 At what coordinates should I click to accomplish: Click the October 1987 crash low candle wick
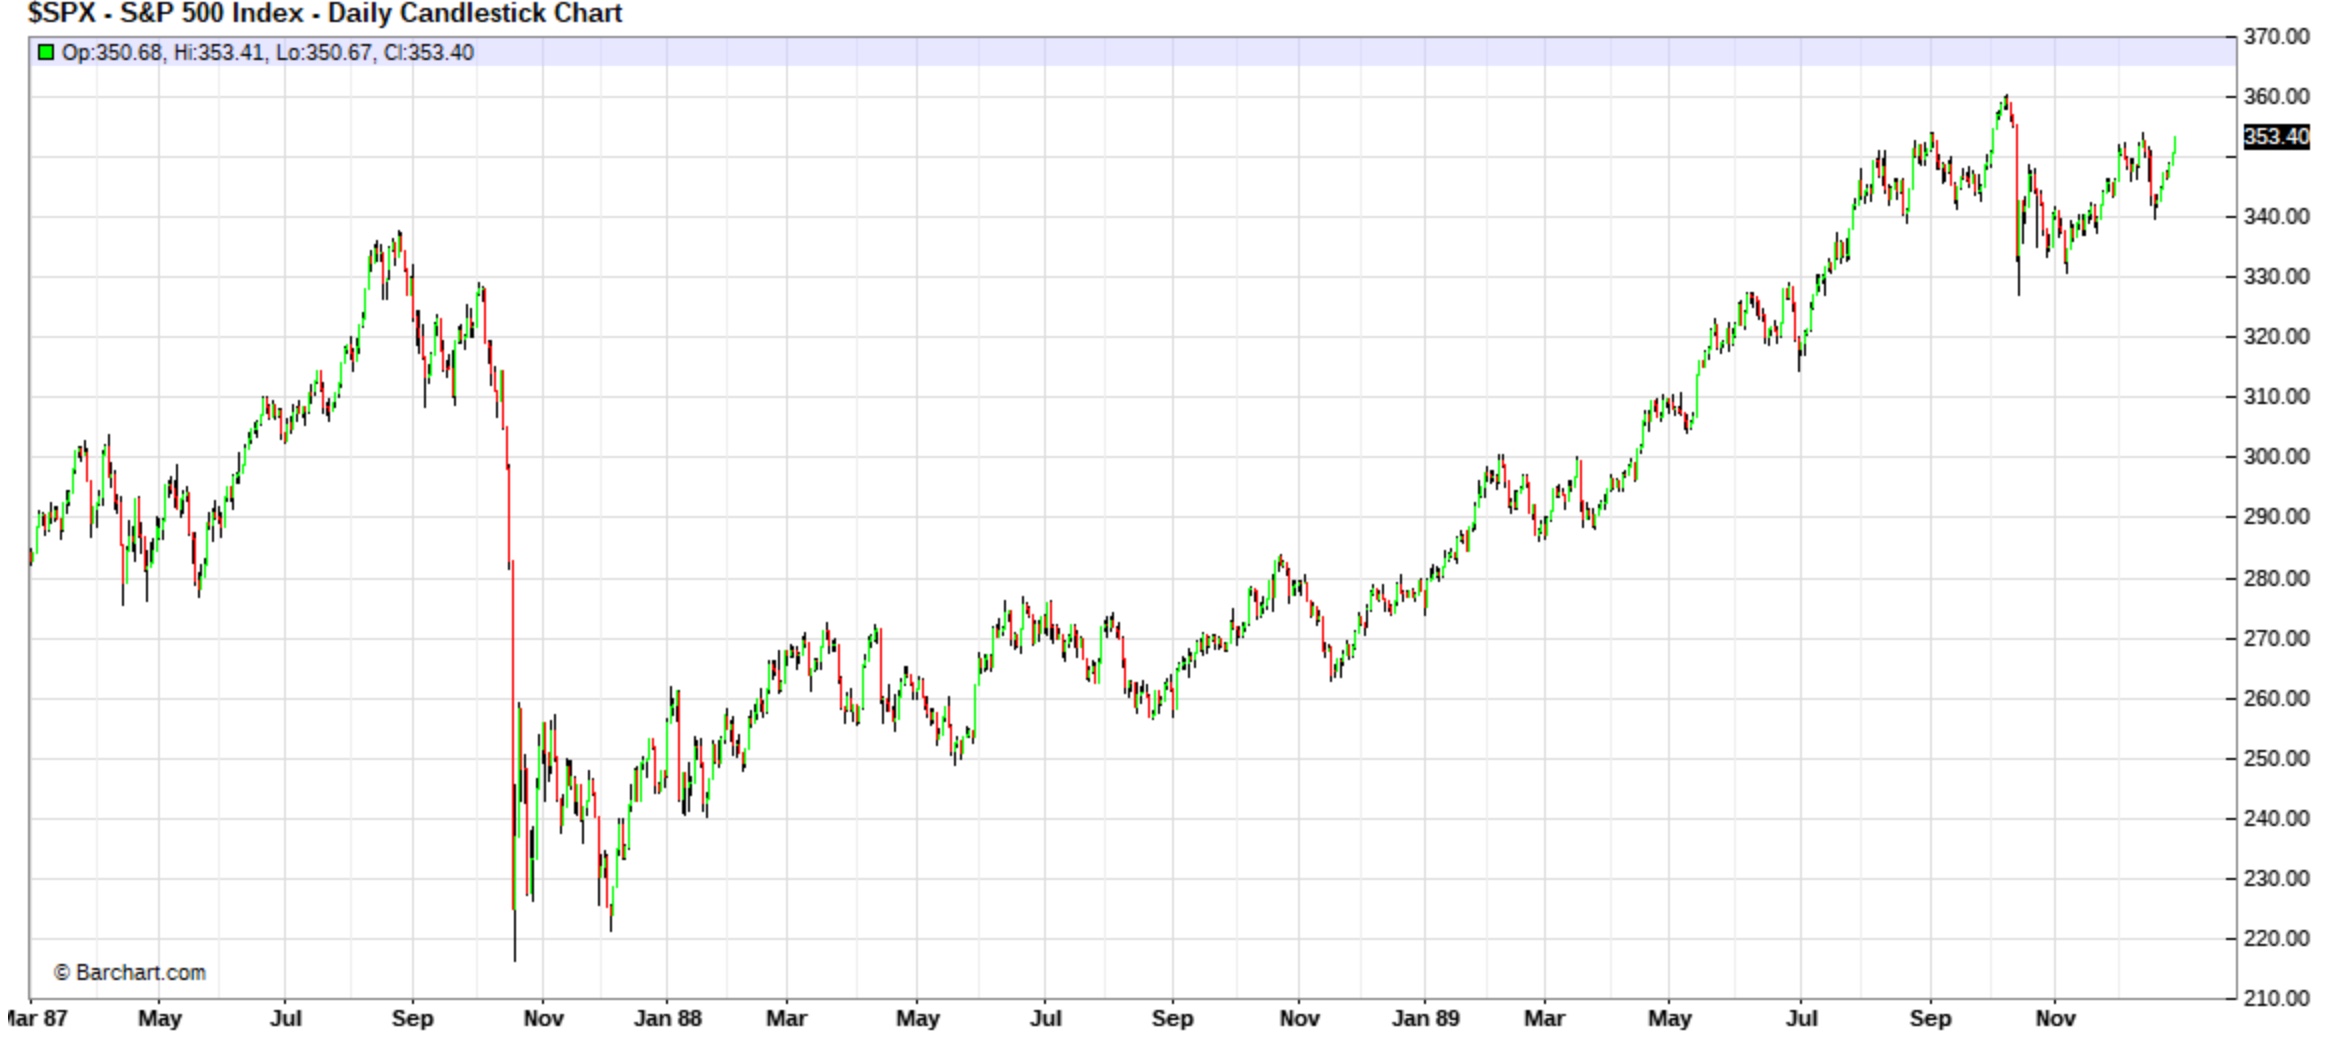point(515,940)
